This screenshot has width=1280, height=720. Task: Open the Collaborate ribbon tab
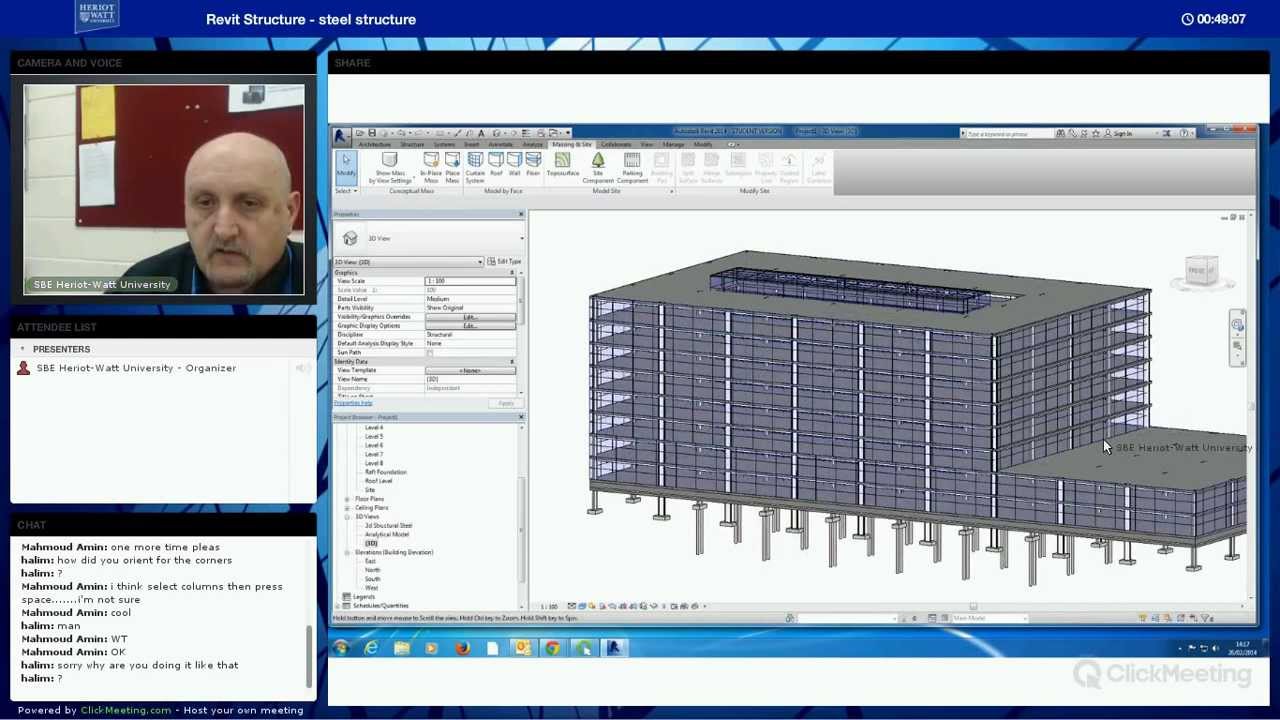pos(616,145)
